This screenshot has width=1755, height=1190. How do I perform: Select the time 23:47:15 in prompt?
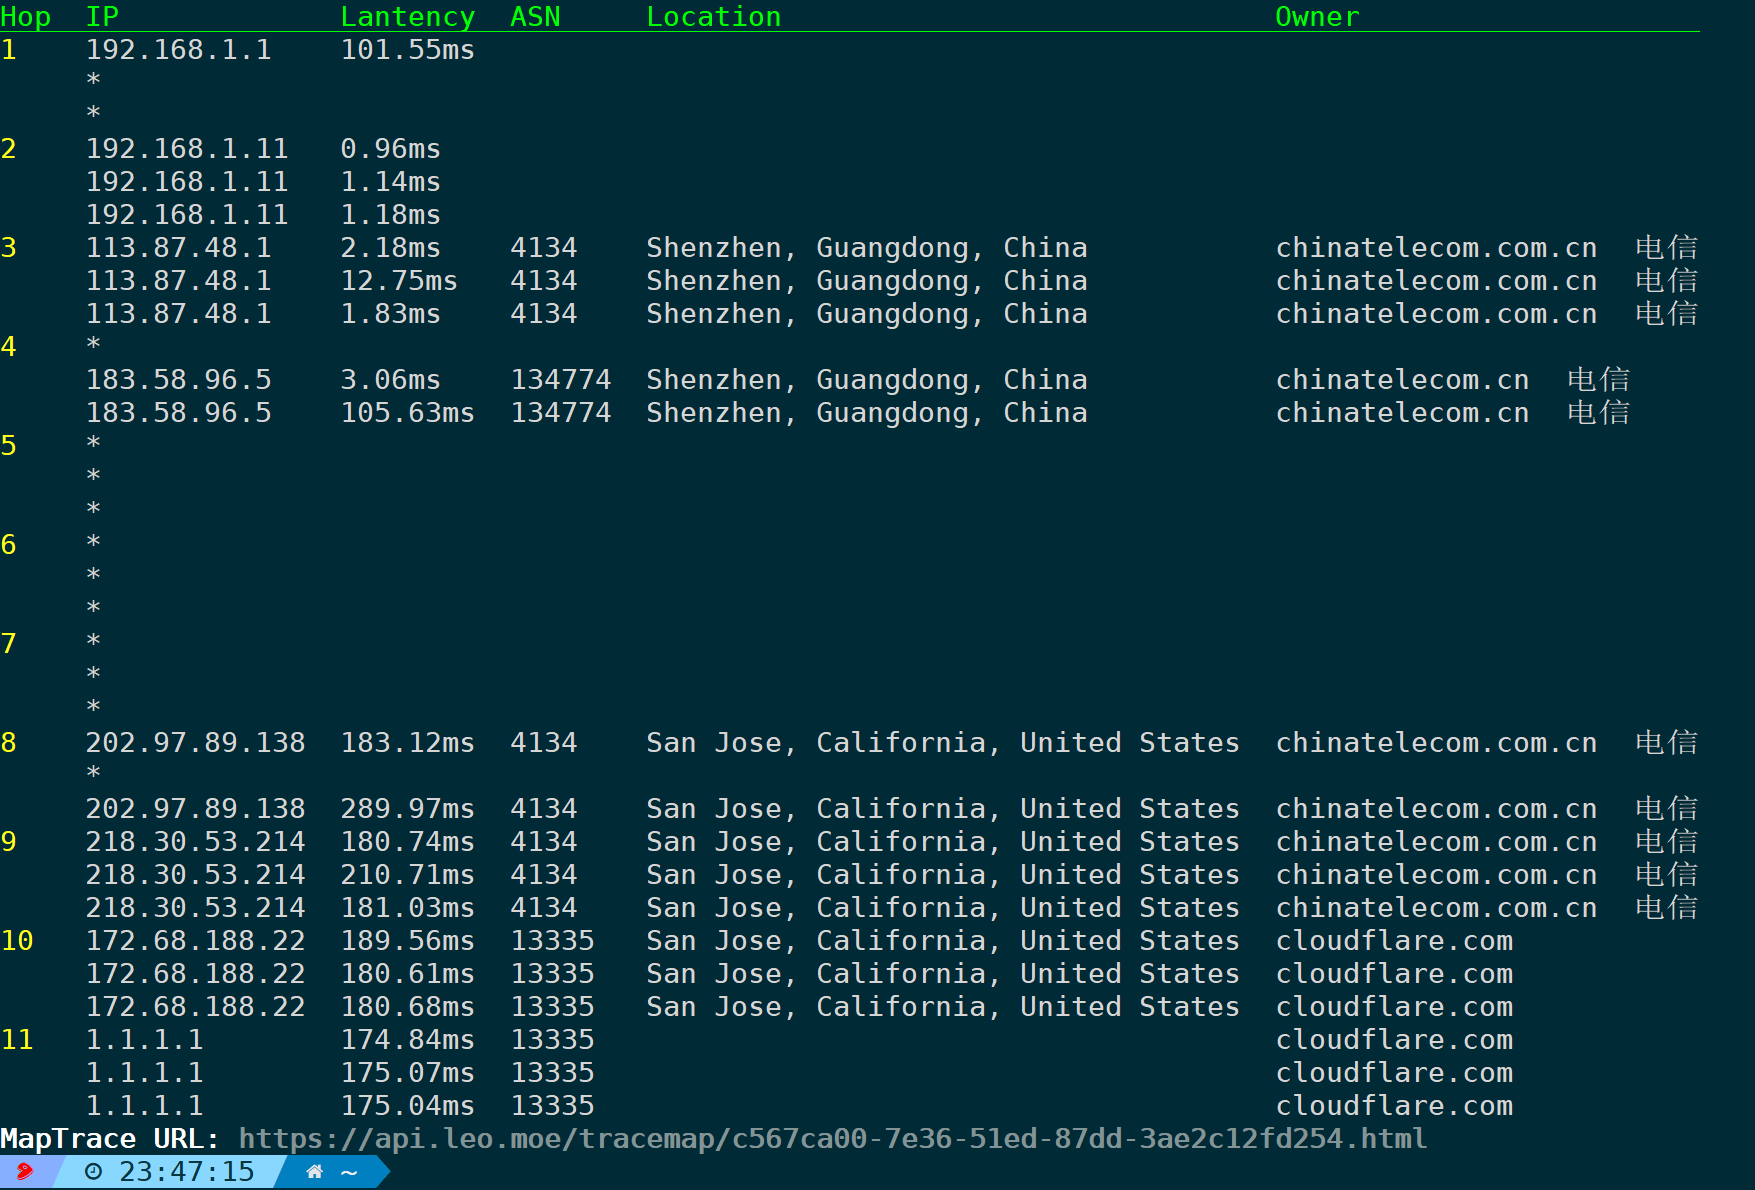[x=187, y=1172]
